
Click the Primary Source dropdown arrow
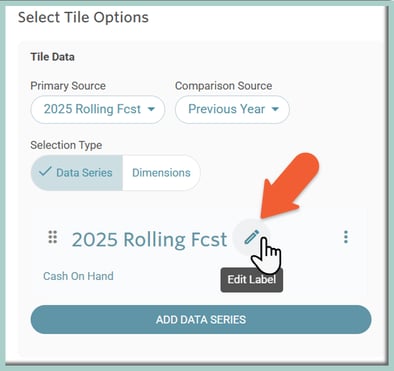[x=151, y=109]
